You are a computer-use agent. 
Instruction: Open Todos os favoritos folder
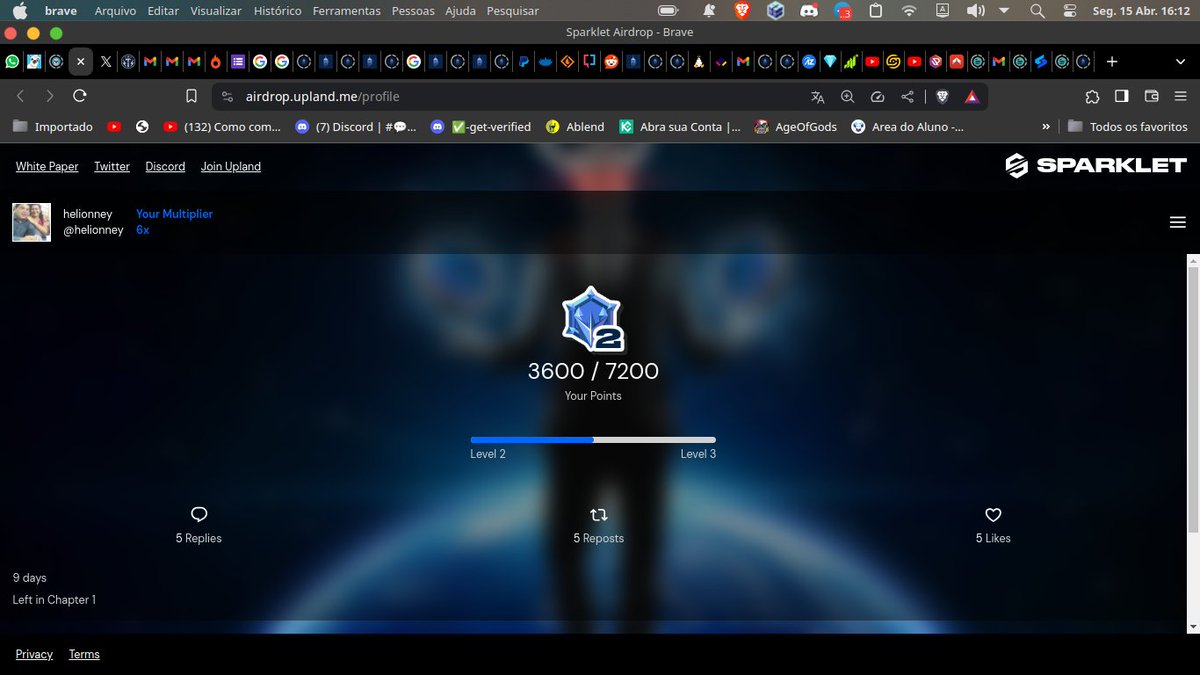coord(1128,127)
